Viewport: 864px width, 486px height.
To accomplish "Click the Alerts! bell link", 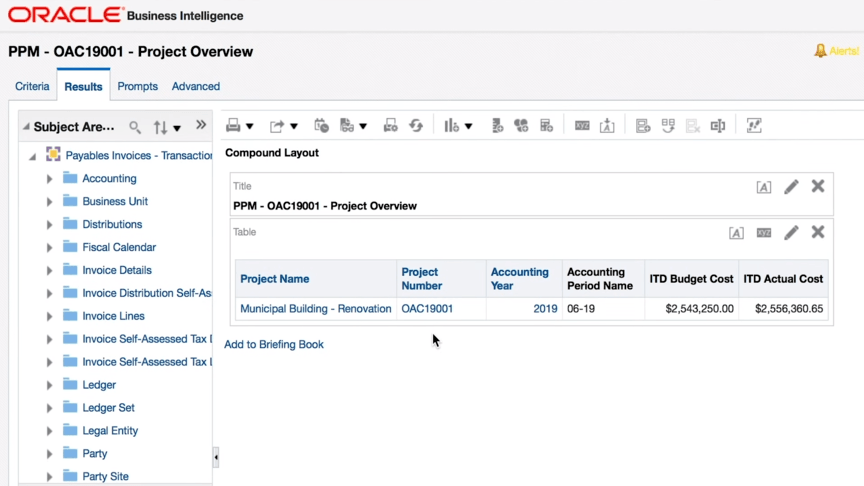I will point(836,51).
